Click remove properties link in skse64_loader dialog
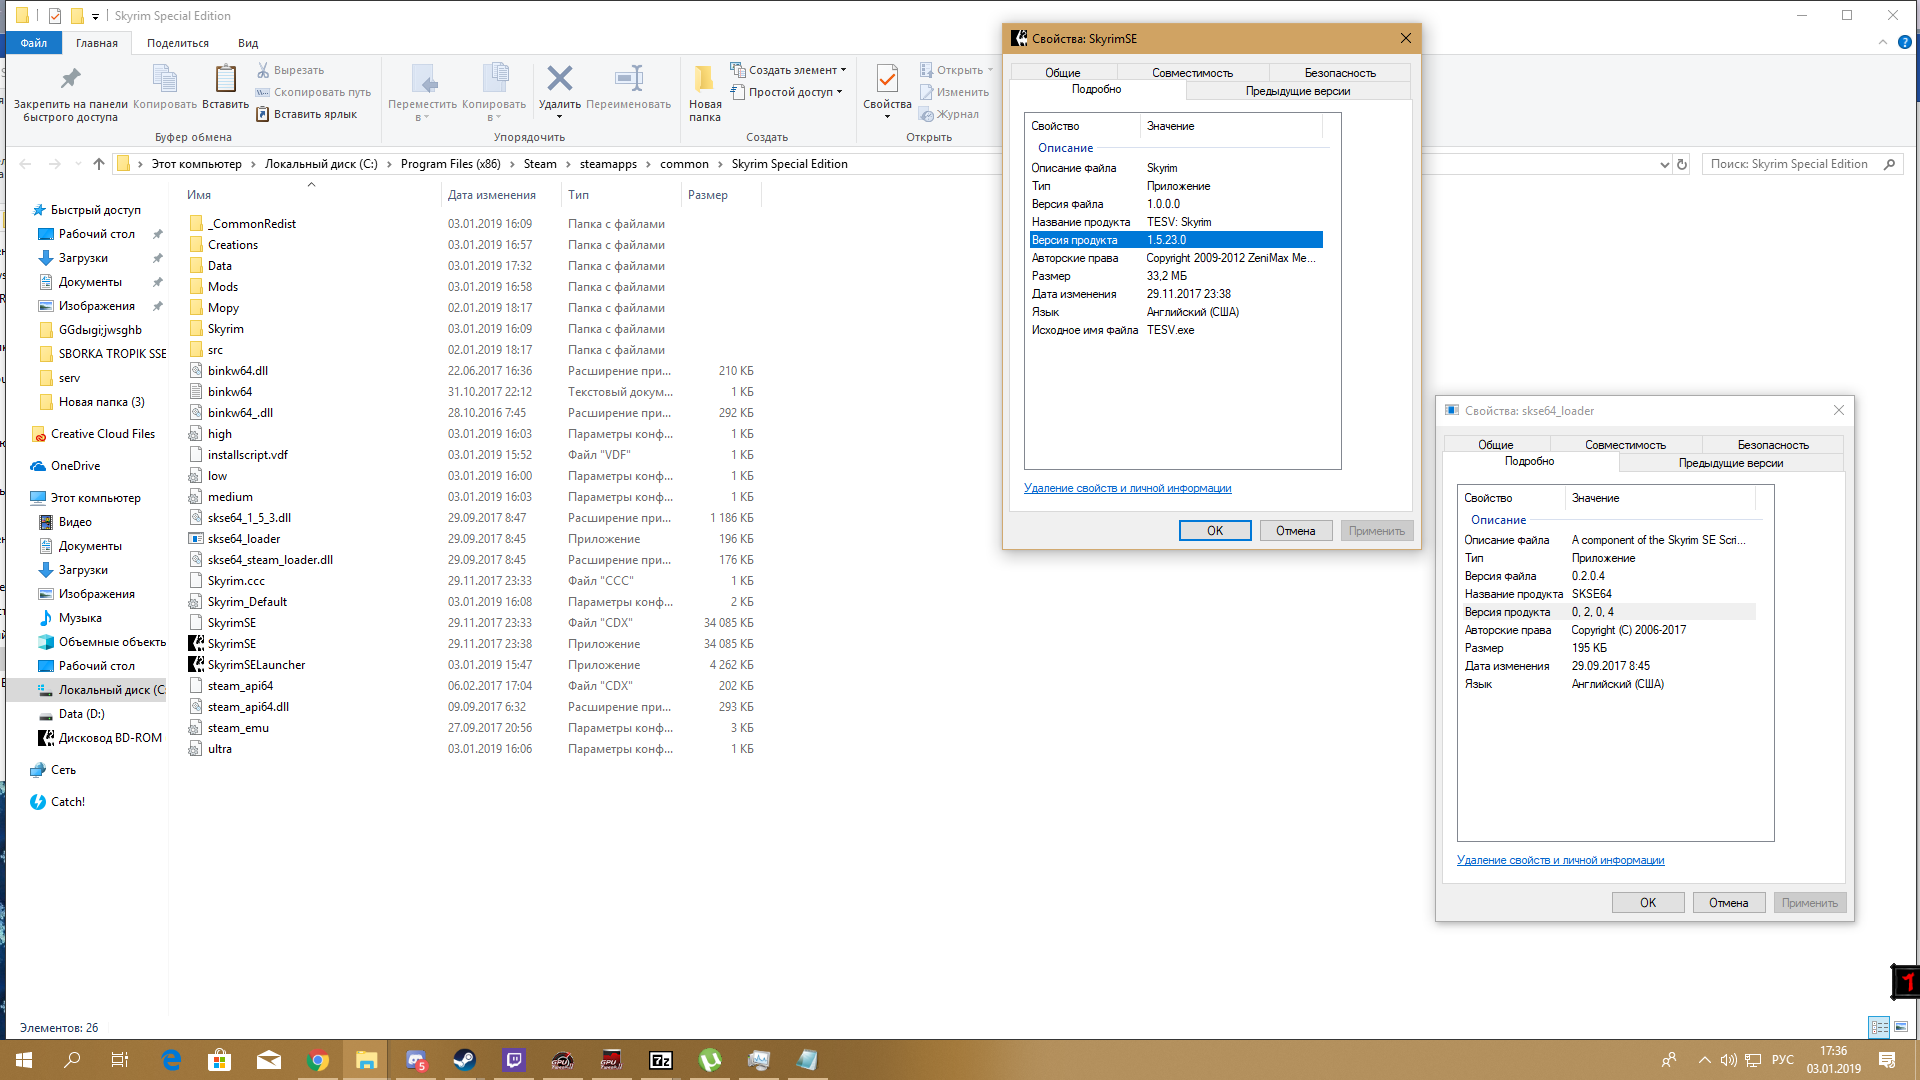1920x1080 pixels. 1560,860
